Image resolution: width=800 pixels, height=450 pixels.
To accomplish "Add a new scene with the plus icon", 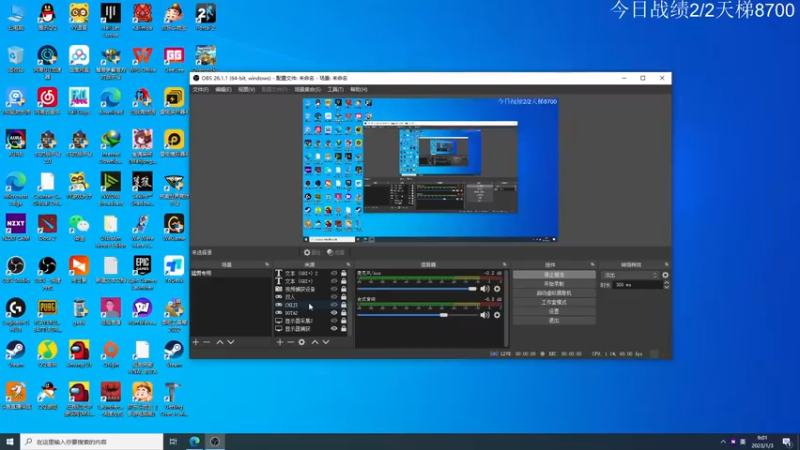I will point(196,342).
